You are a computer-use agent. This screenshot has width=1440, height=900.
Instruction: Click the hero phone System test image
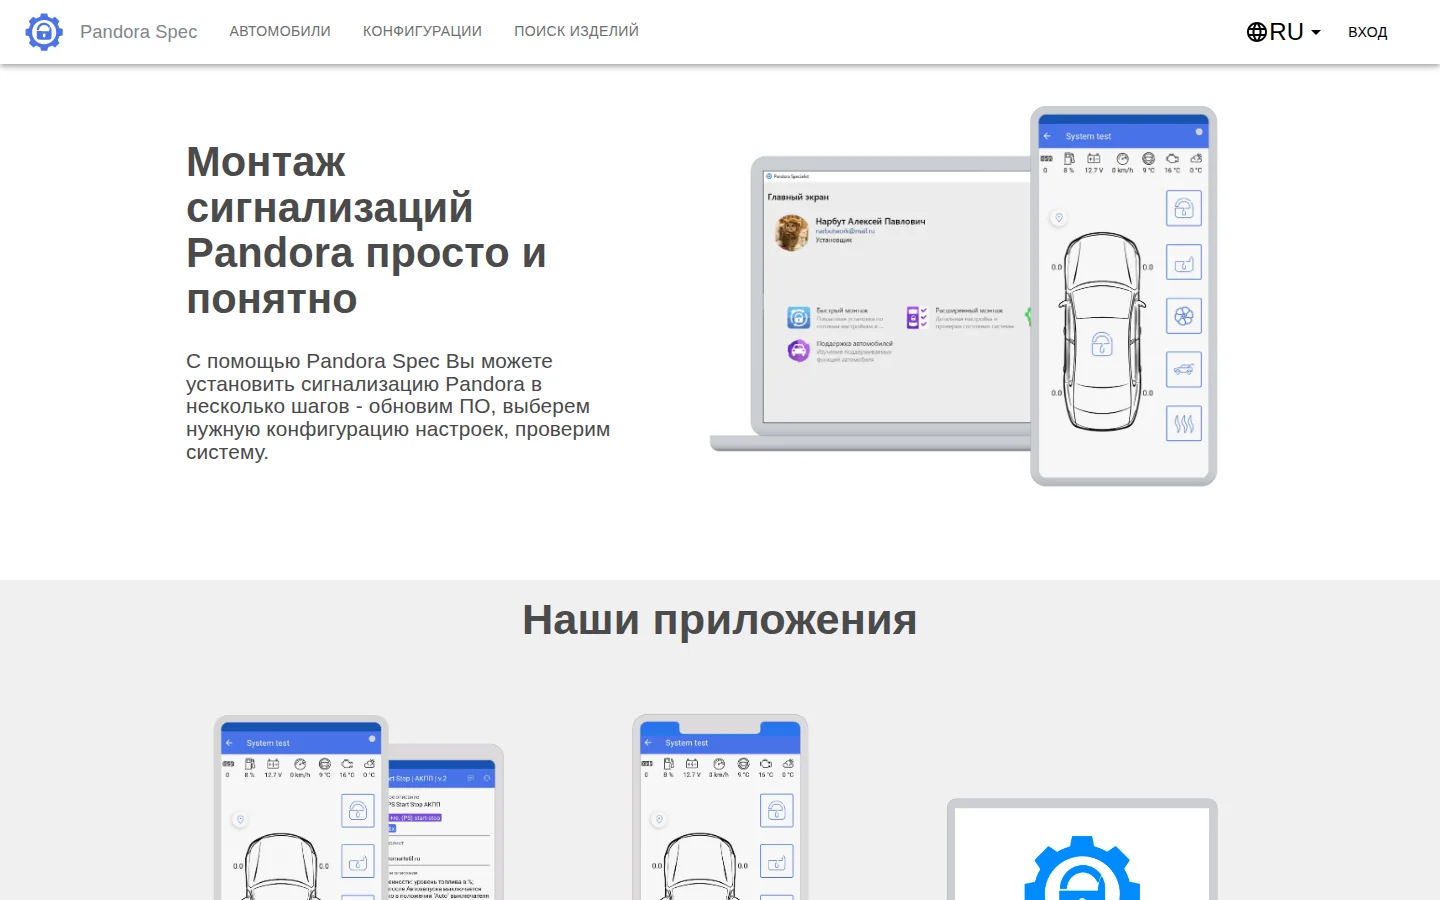tap(1124, 296)
